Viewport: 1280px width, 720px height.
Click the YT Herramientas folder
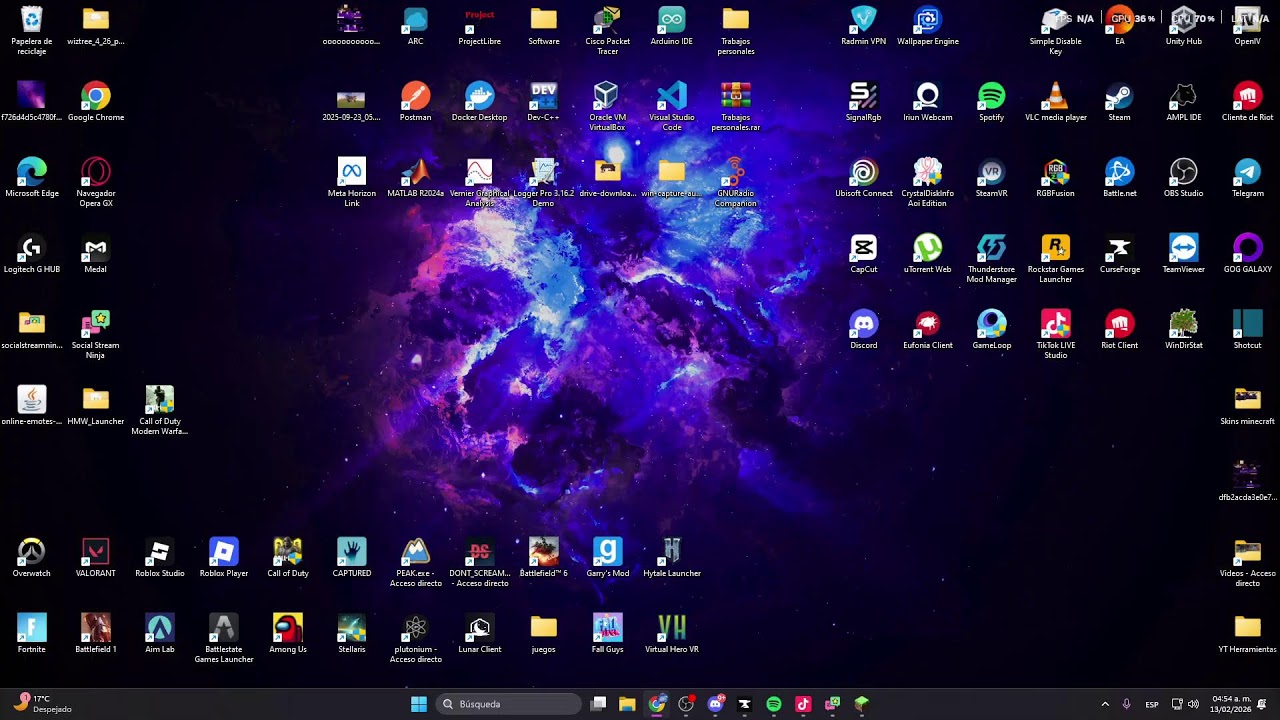[x=1247, y=629]
